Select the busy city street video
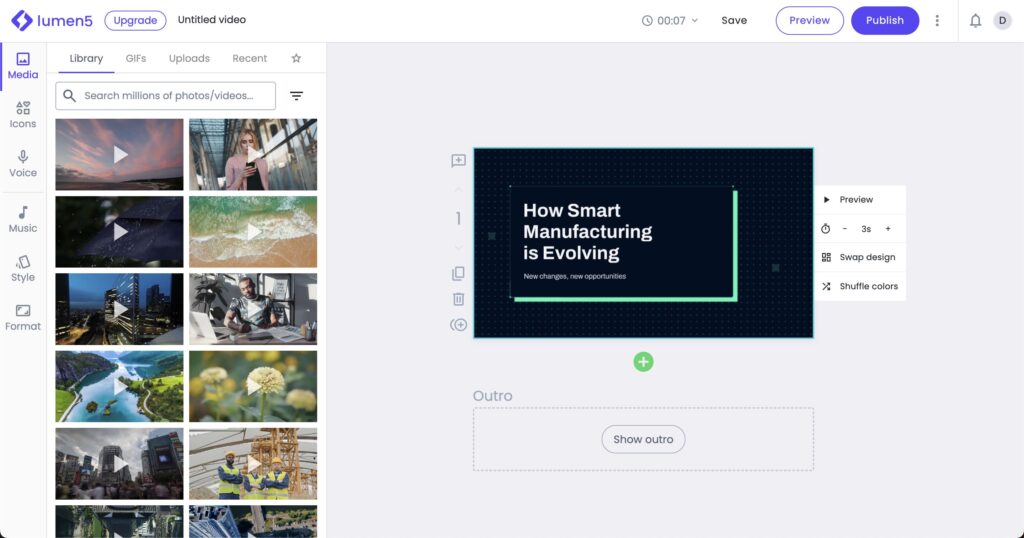Viewport: 1024px width, 538px height. (120, 464)
